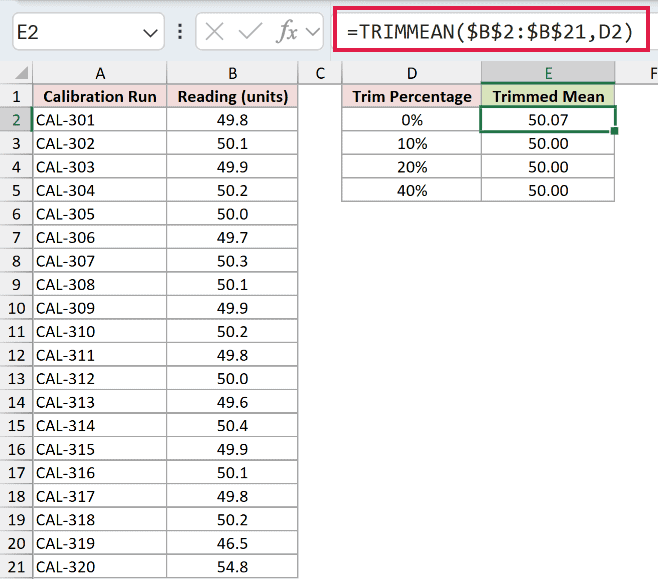Select column B header
This screenshot has height=579, width=658.
point(232,73)
